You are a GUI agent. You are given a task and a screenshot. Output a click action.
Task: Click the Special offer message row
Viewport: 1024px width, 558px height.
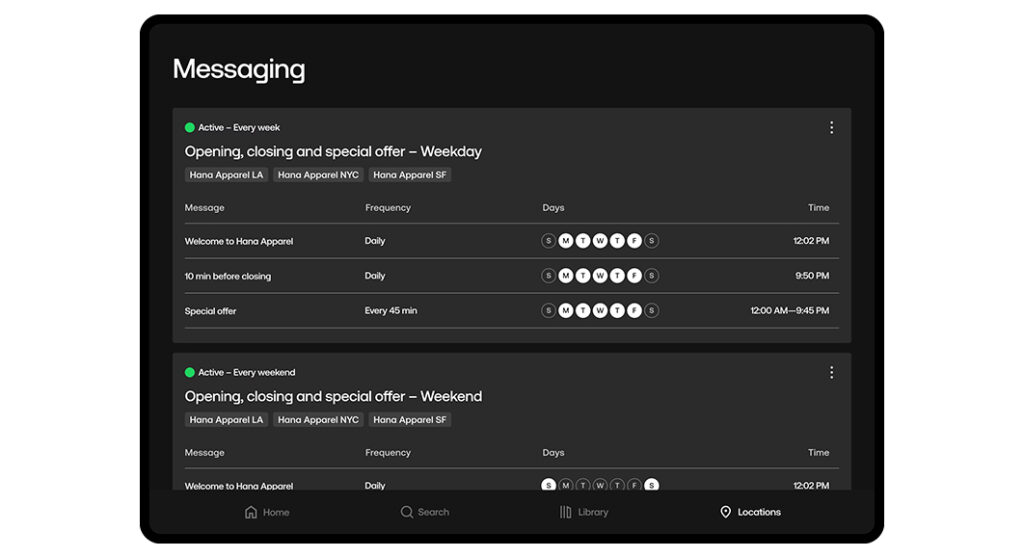coord(211,311)
